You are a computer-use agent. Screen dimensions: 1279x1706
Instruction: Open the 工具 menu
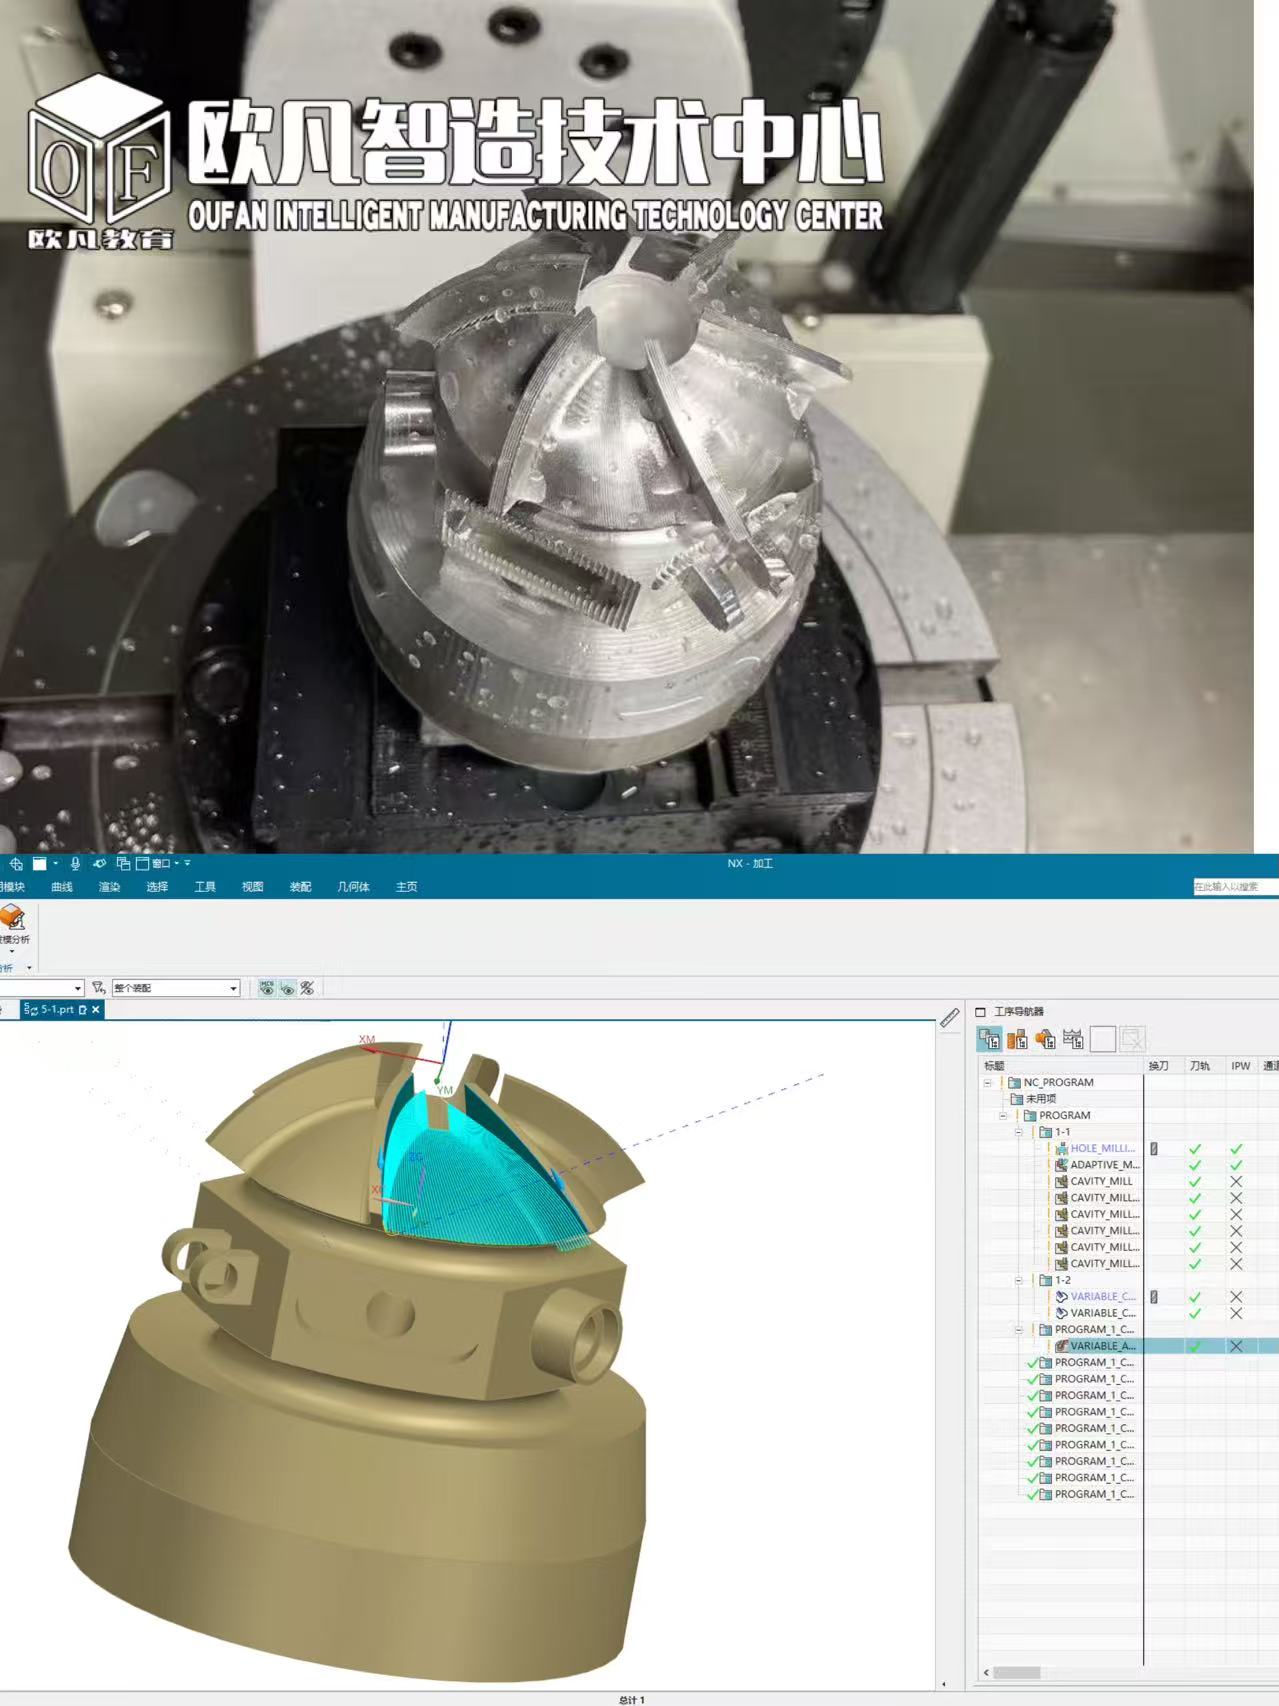(205, 887)
